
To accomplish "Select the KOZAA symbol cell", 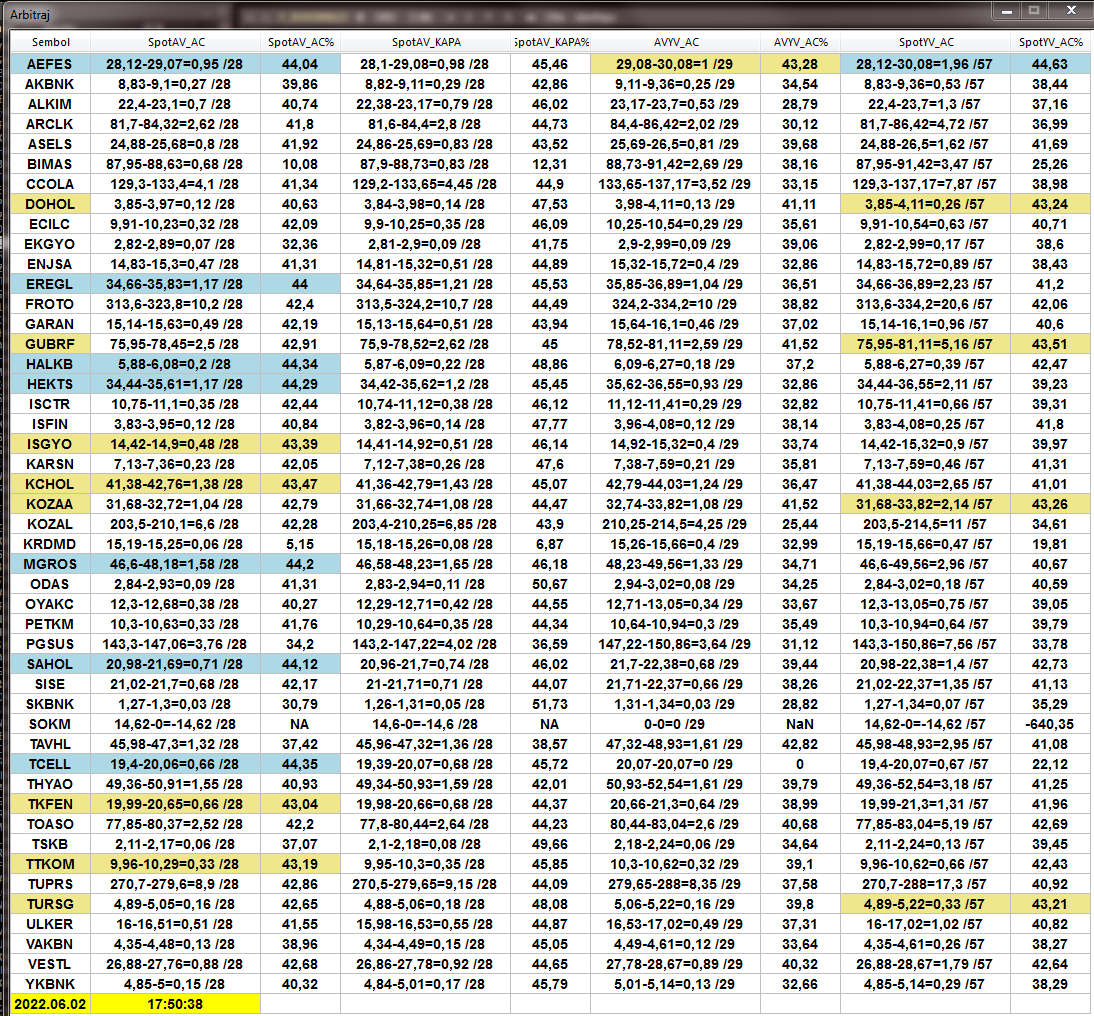I will pos(50,505).
